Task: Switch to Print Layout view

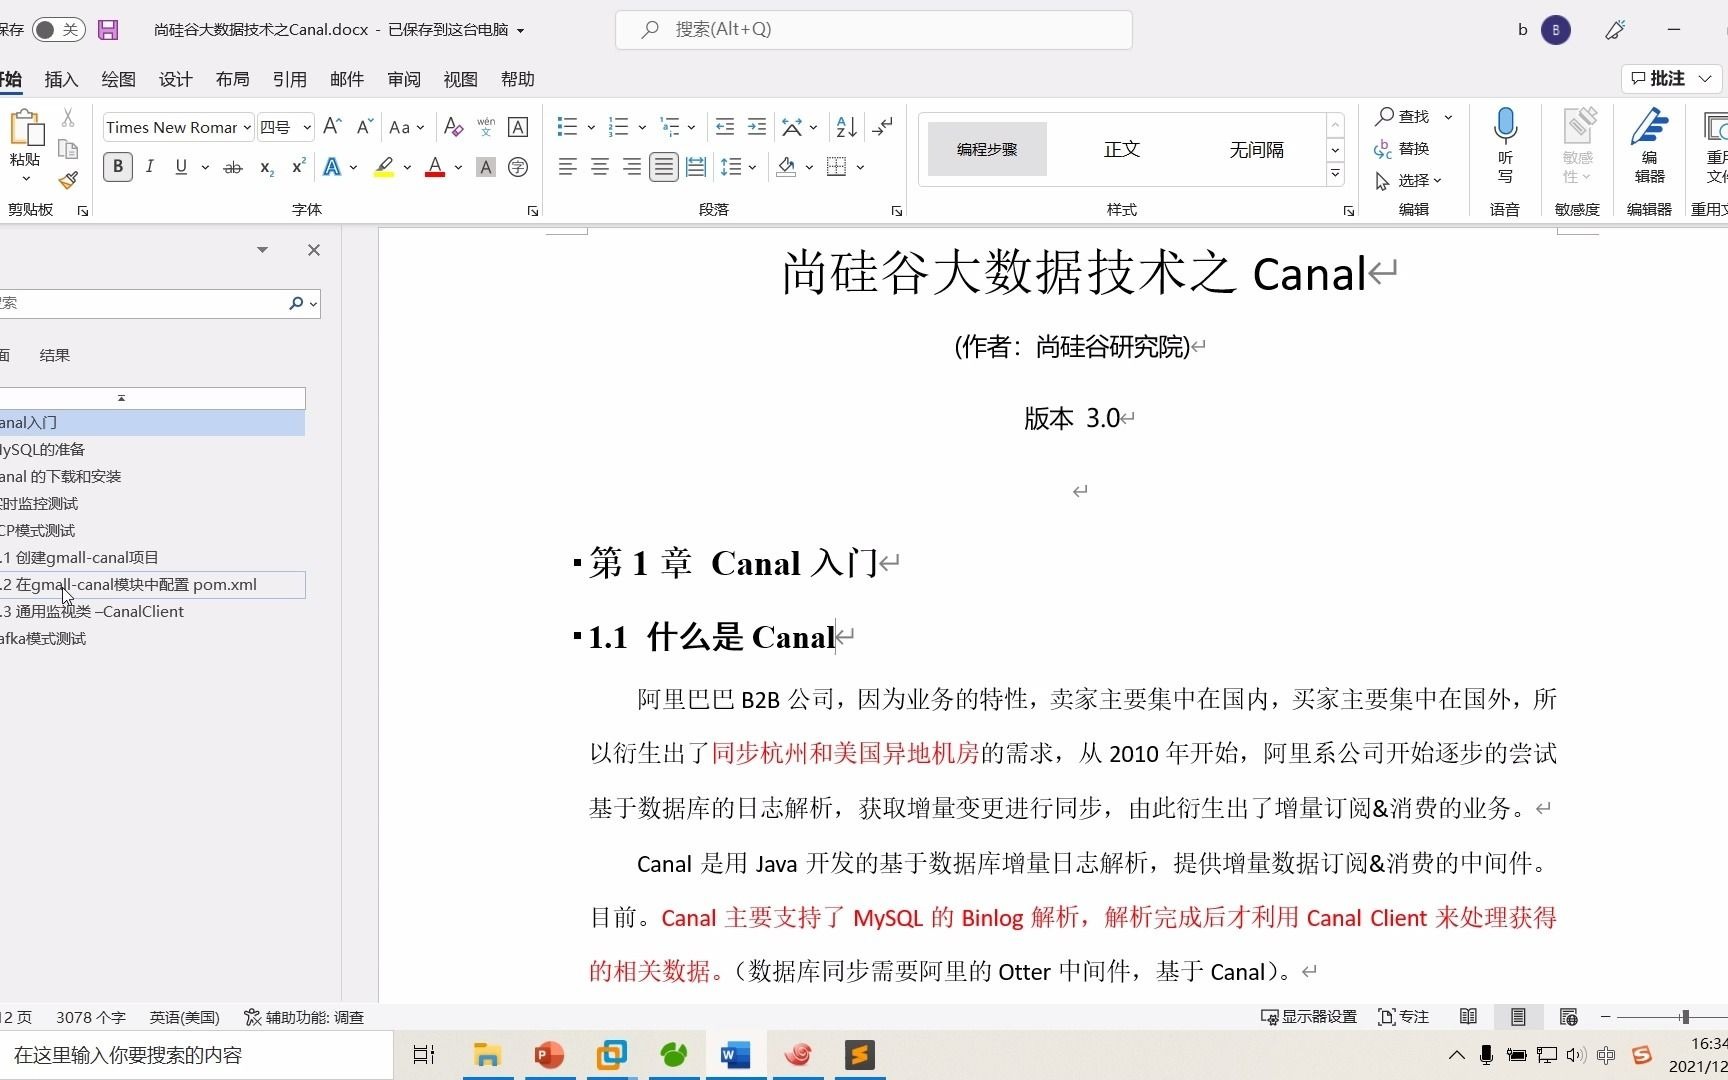Action: (x=1518, y=1017)
